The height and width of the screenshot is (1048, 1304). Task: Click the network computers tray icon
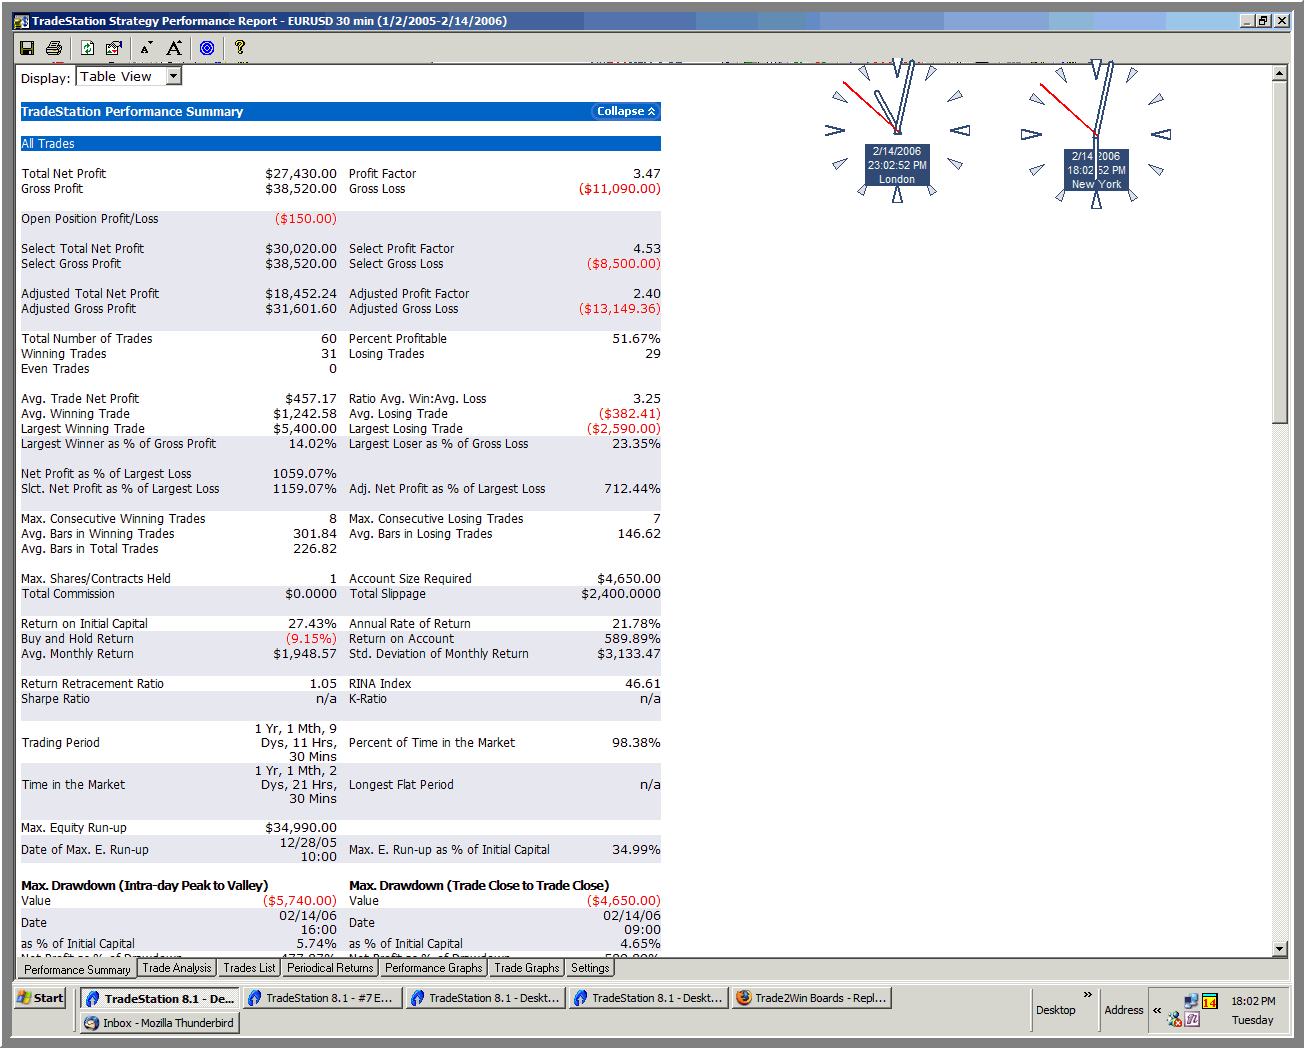click(x=1191, y=1001)
